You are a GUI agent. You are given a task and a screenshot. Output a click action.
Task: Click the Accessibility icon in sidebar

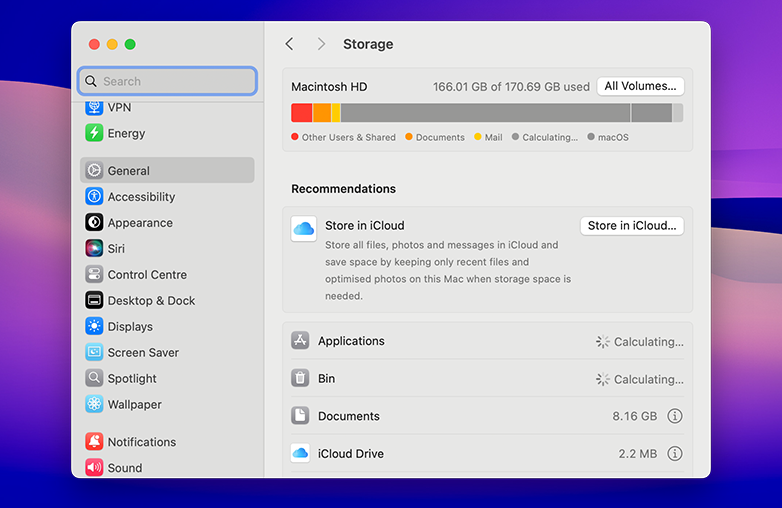(x=94, y=196)
